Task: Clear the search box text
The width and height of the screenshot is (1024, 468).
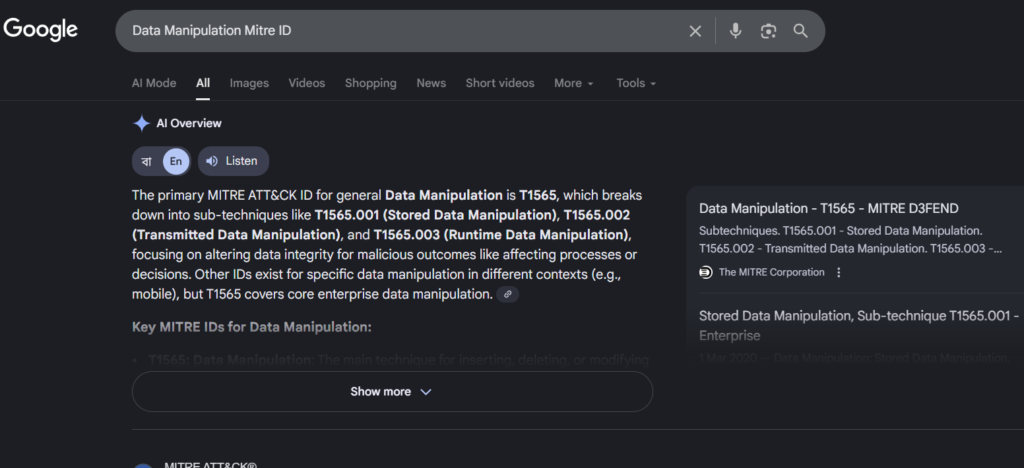Action: click(x=695, y=31)
